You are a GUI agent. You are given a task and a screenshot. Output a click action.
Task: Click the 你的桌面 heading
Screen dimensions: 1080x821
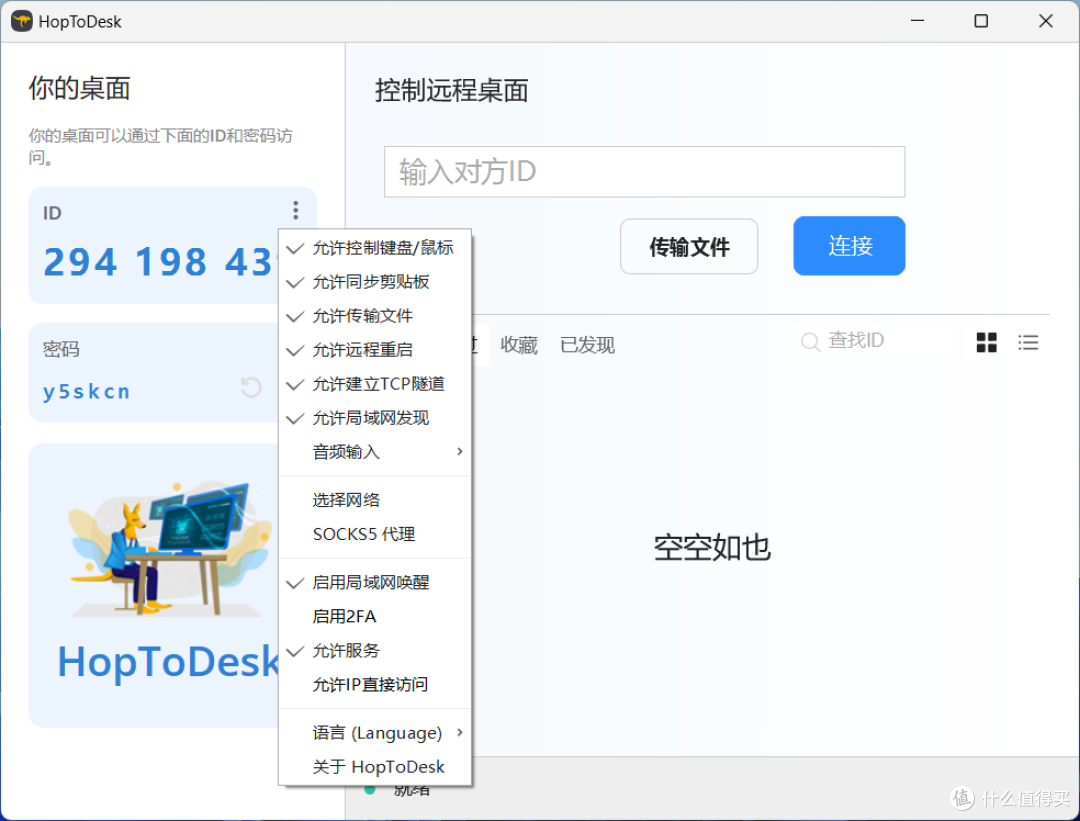pyautogui.click(x=79, y=88)
